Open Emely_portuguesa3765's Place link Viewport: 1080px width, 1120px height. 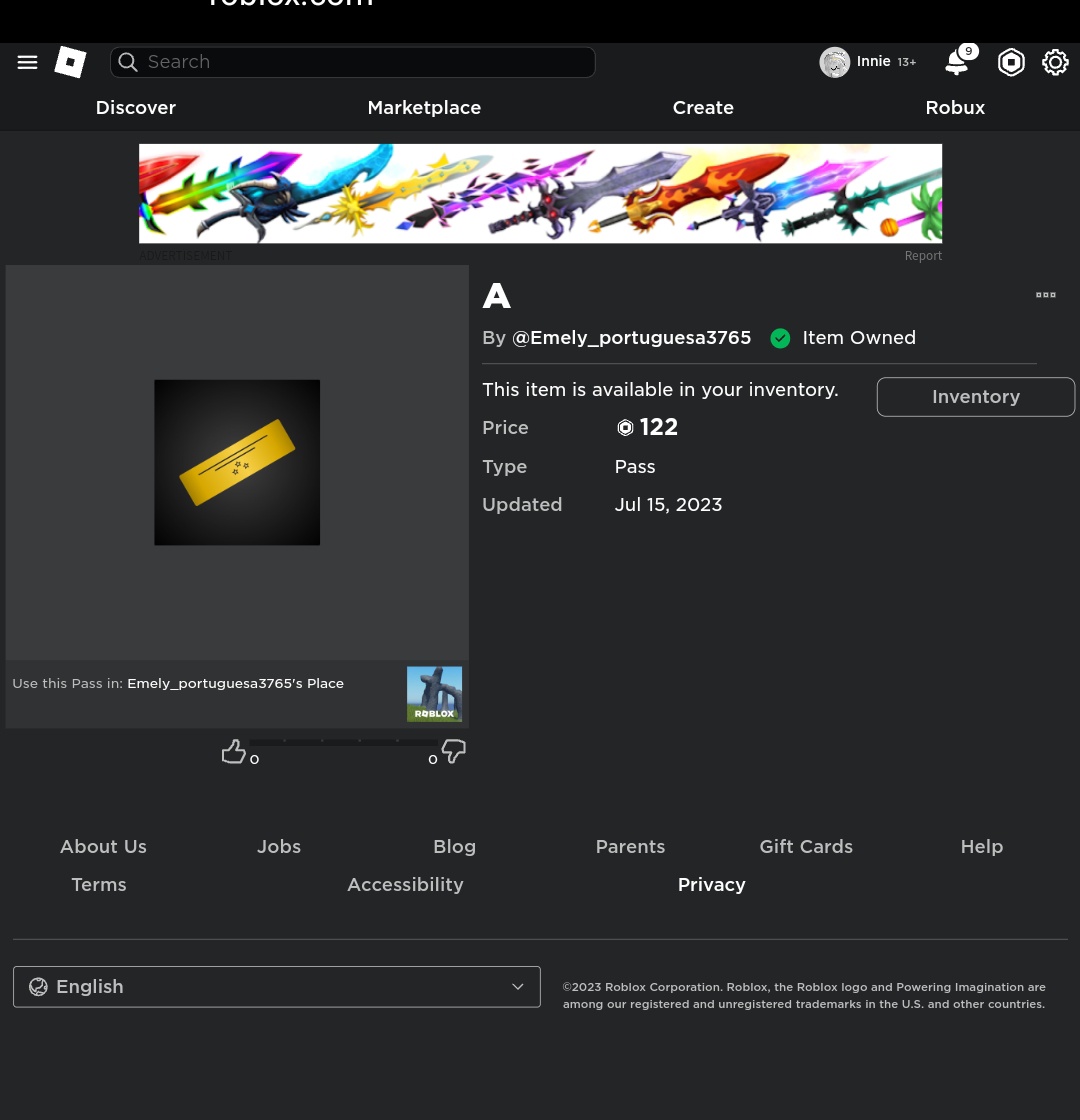pyautogui.click(x=235, y=684)
